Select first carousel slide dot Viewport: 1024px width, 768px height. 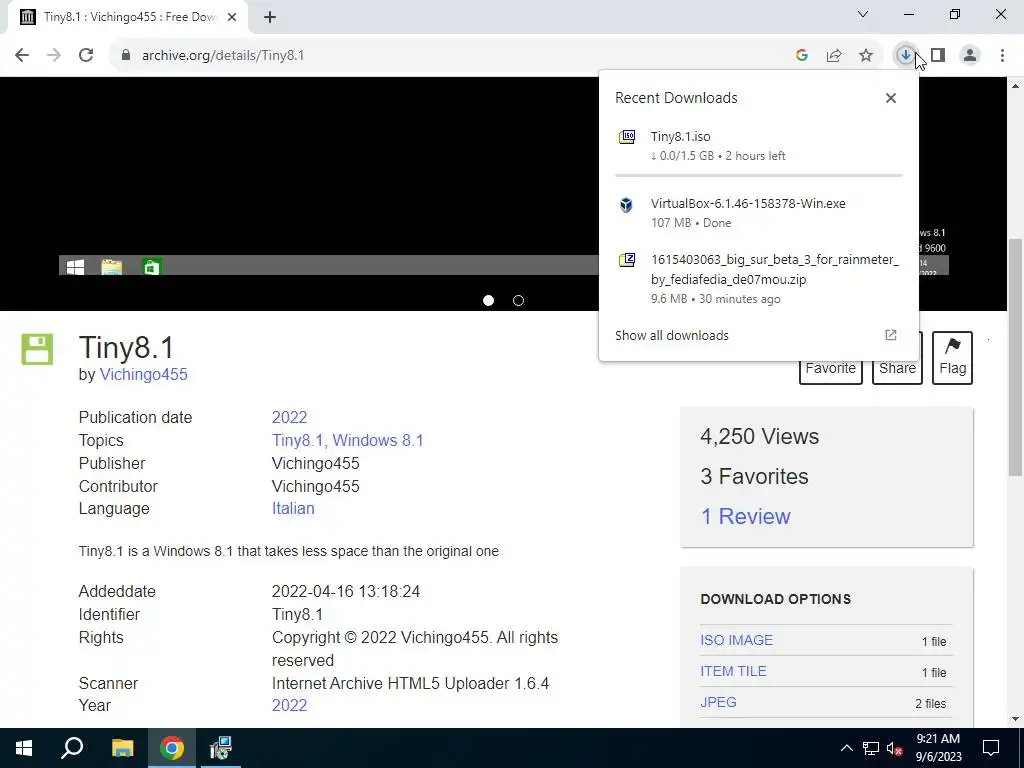coord(488,300)
